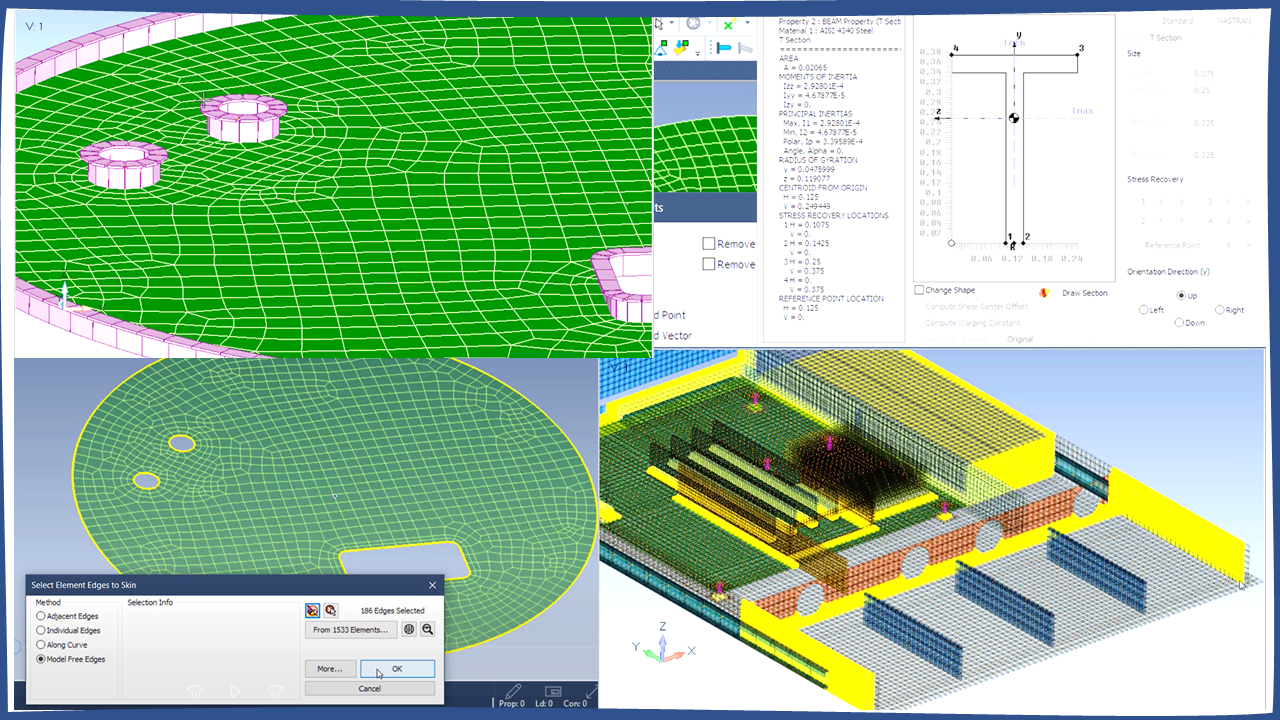Click the Compute Warping Constant button
This screenshot has width=1280, height=720.
[972, 323]
